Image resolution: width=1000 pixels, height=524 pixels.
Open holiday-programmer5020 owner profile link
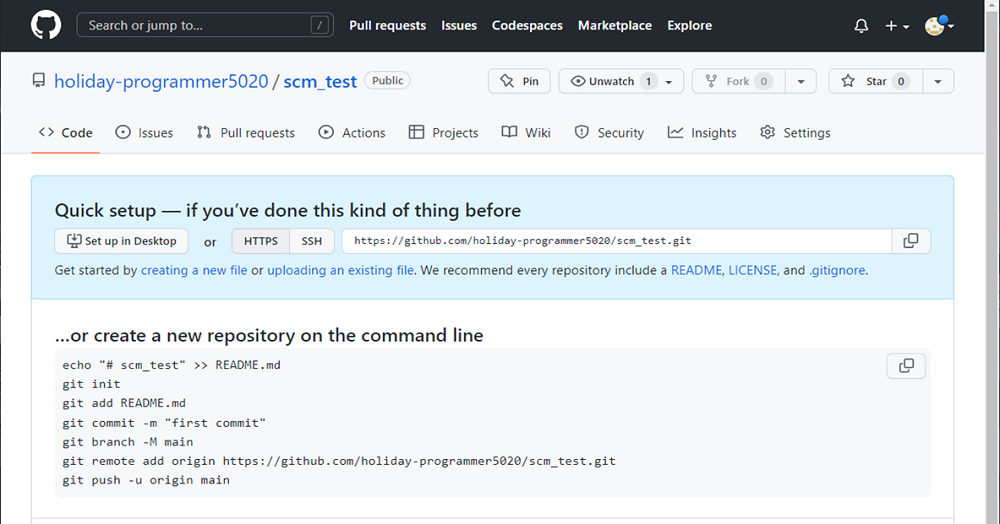(161, 82)
